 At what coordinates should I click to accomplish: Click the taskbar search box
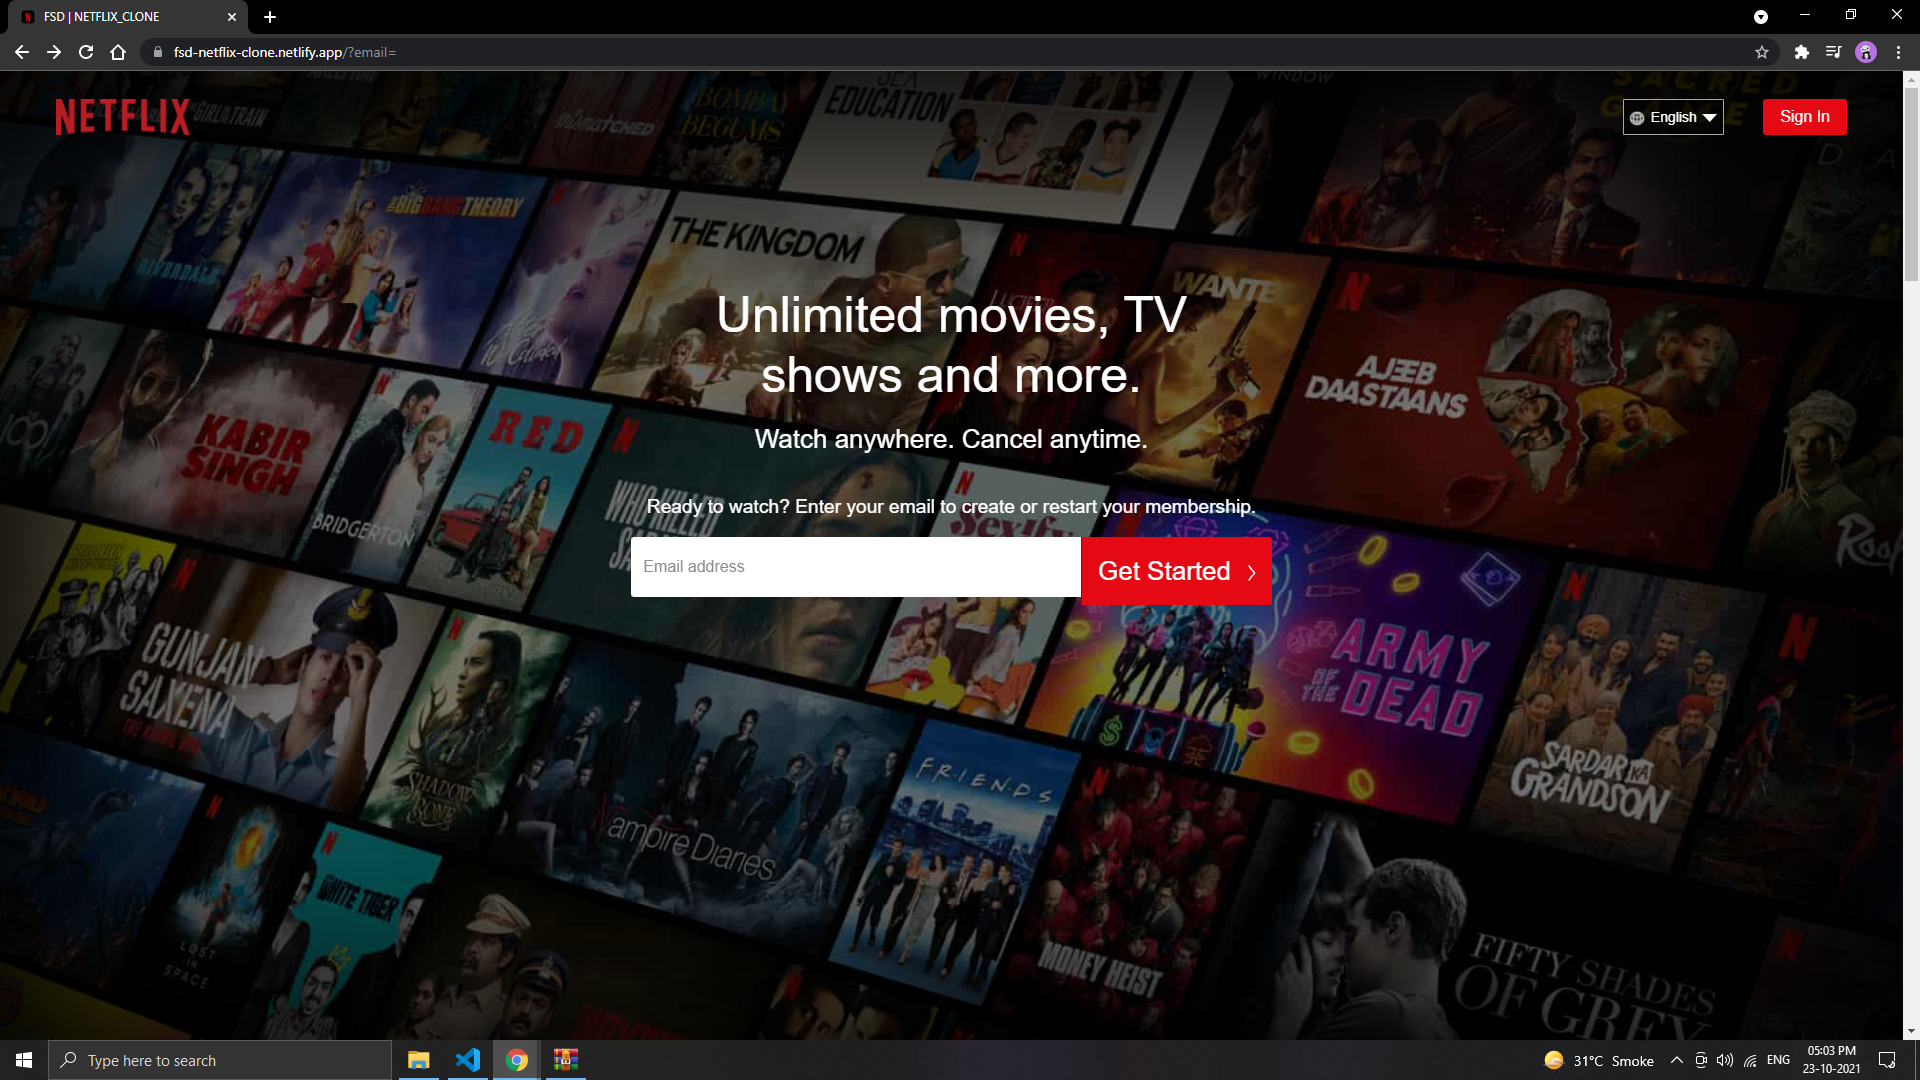[220, 1060]
